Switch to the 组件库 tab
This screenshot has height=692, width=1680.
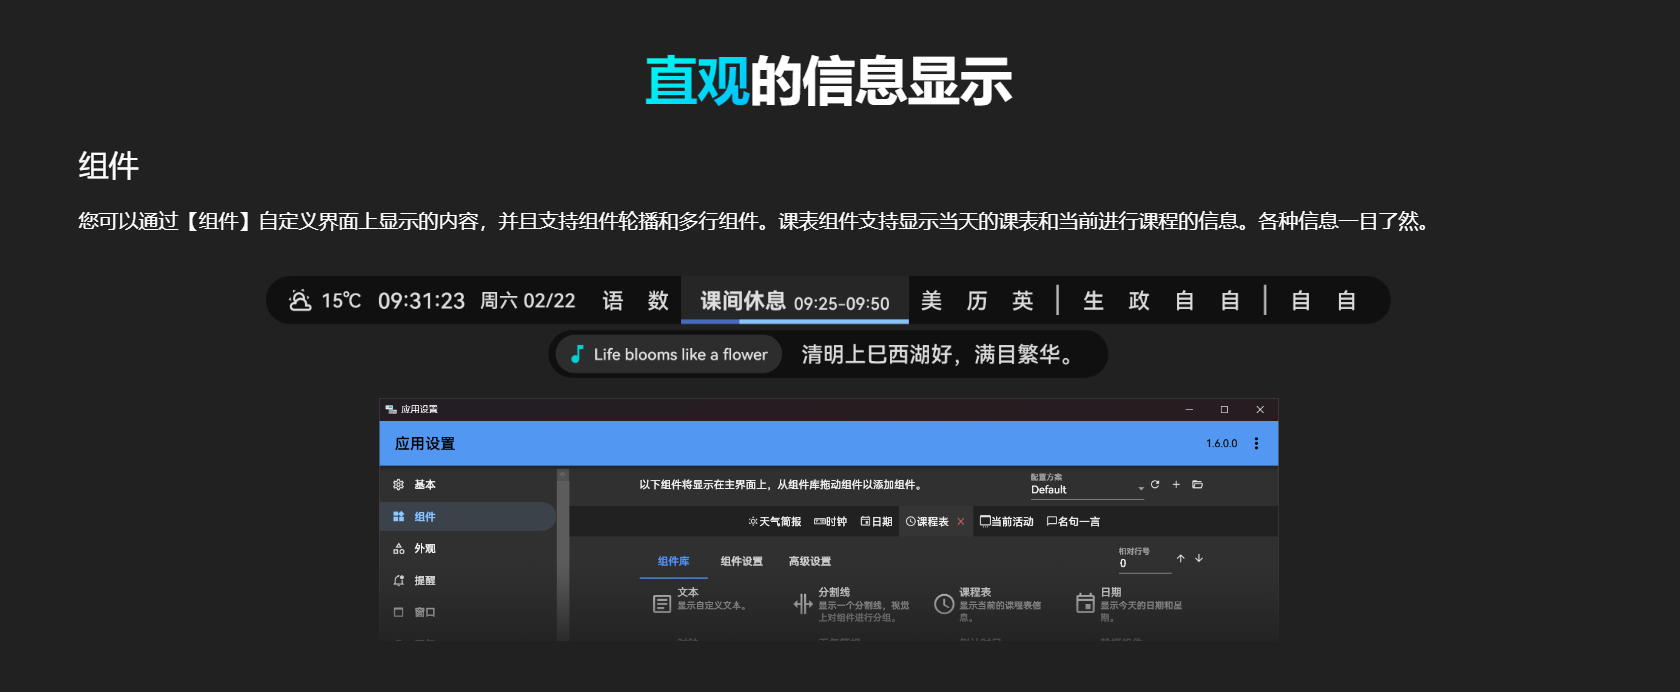pyautogui.click(x=673, y=562)
